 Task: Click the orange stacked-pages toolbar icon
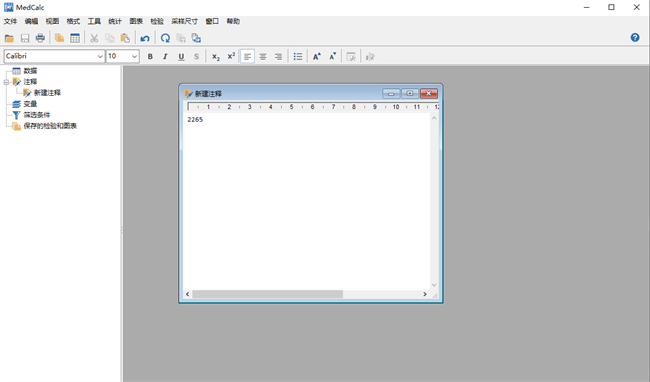59,38
